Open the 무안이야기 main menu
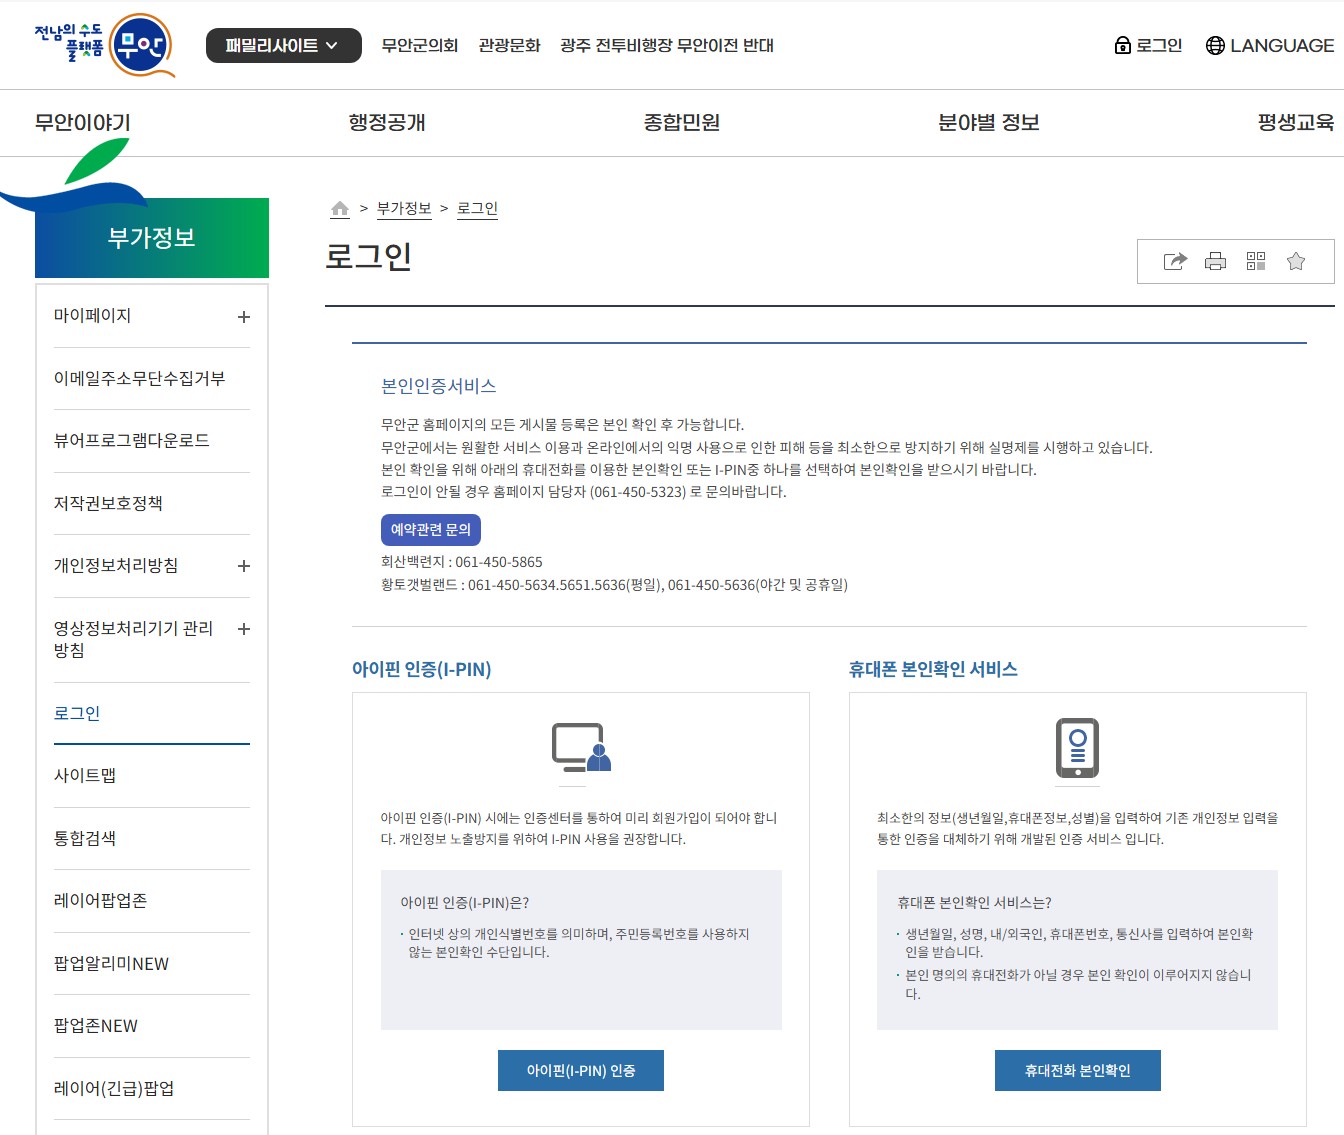 [82, 122]
